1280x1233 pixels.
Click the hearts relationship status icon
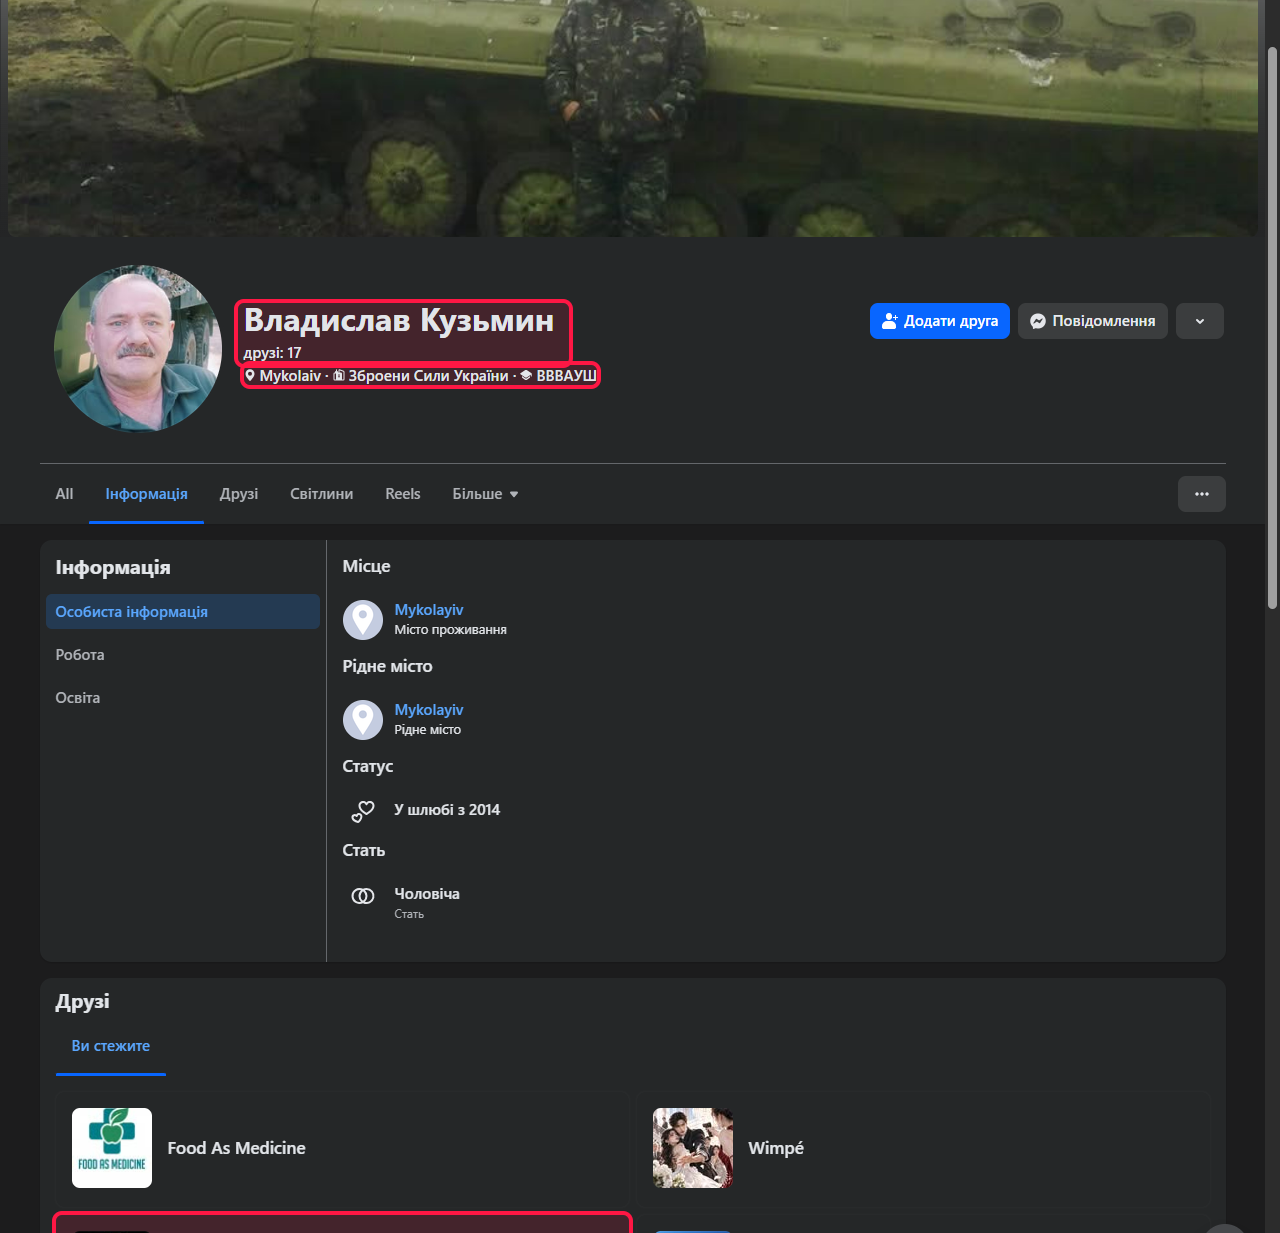[363, 811]
